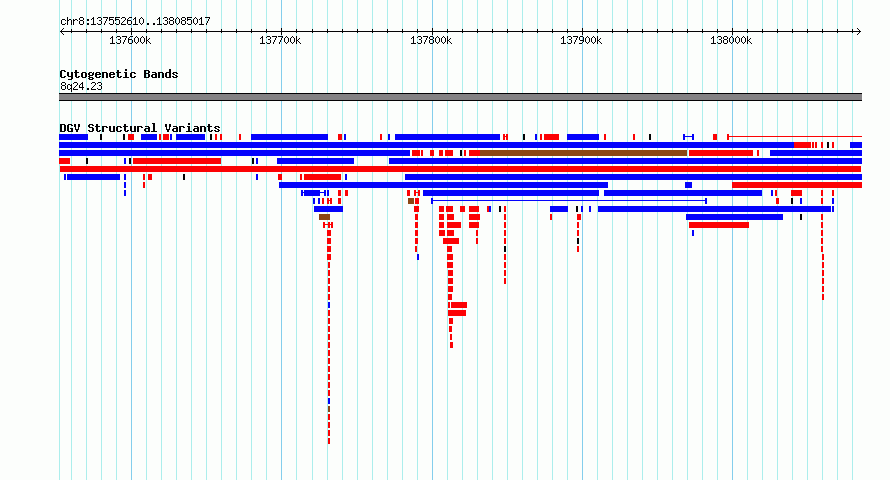Image resolution: width=890 pixels, height=480 pixels.
Task: Select the thin red line variant near 138000k
Action: point(795,137)
